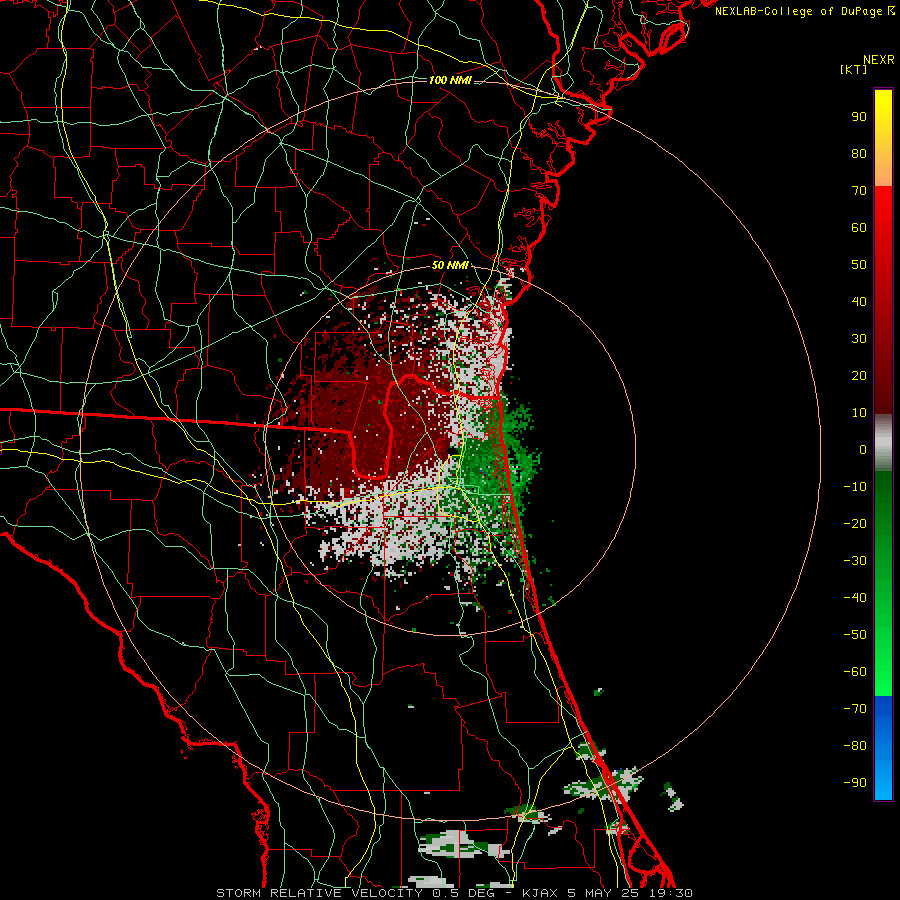
Task: Click the Storm Relative Velocity caption at bottom
Action: point(454,893)
